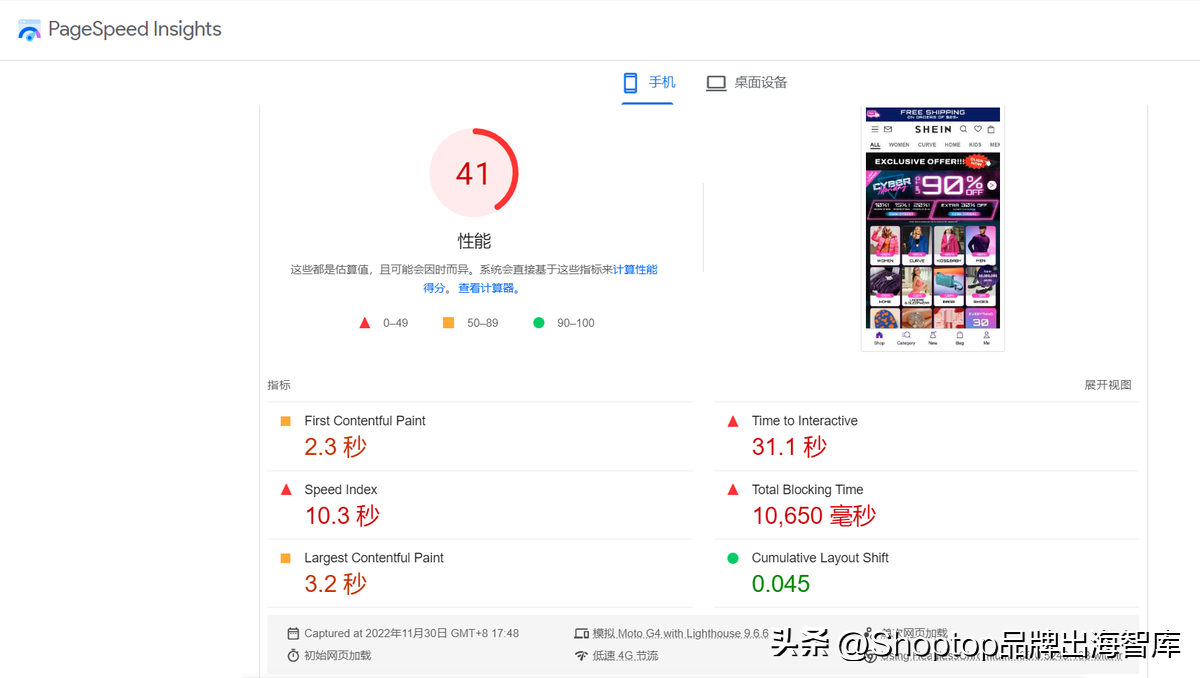Click the green circle beside Cumulative Layout Shift

click(733, 558)
